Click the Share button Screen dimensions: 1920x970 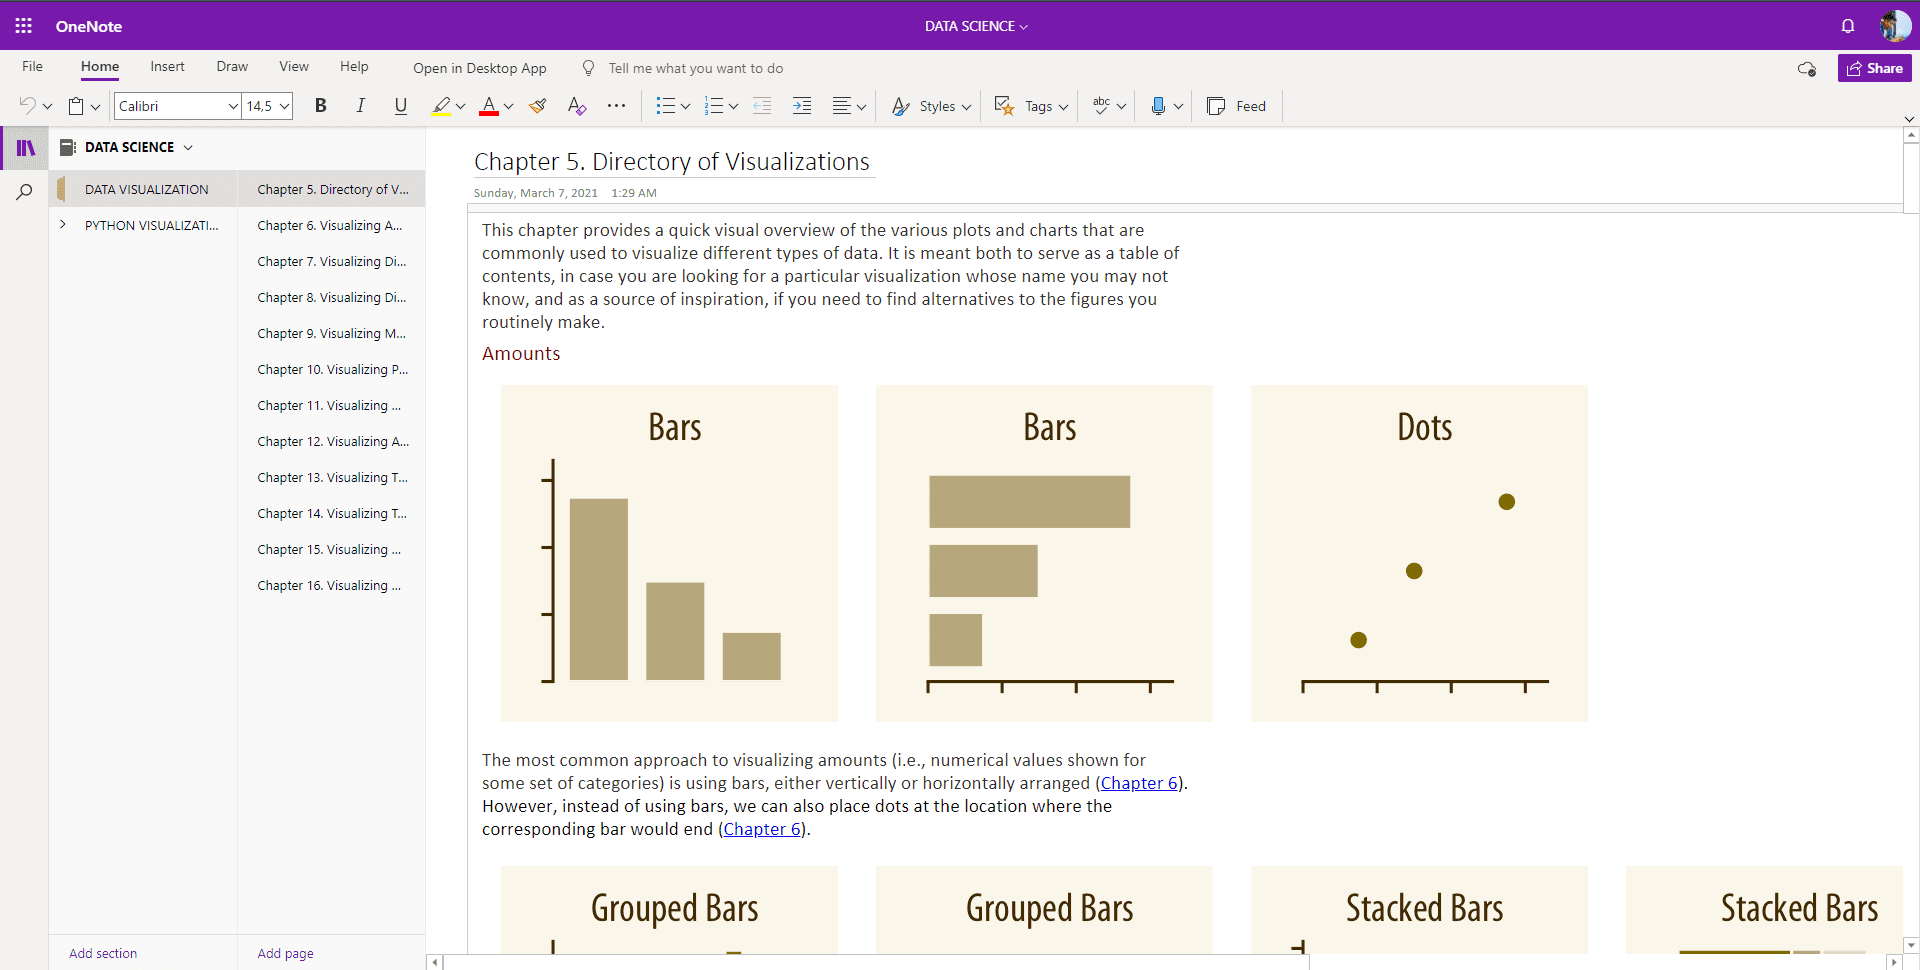[1874, 68]
